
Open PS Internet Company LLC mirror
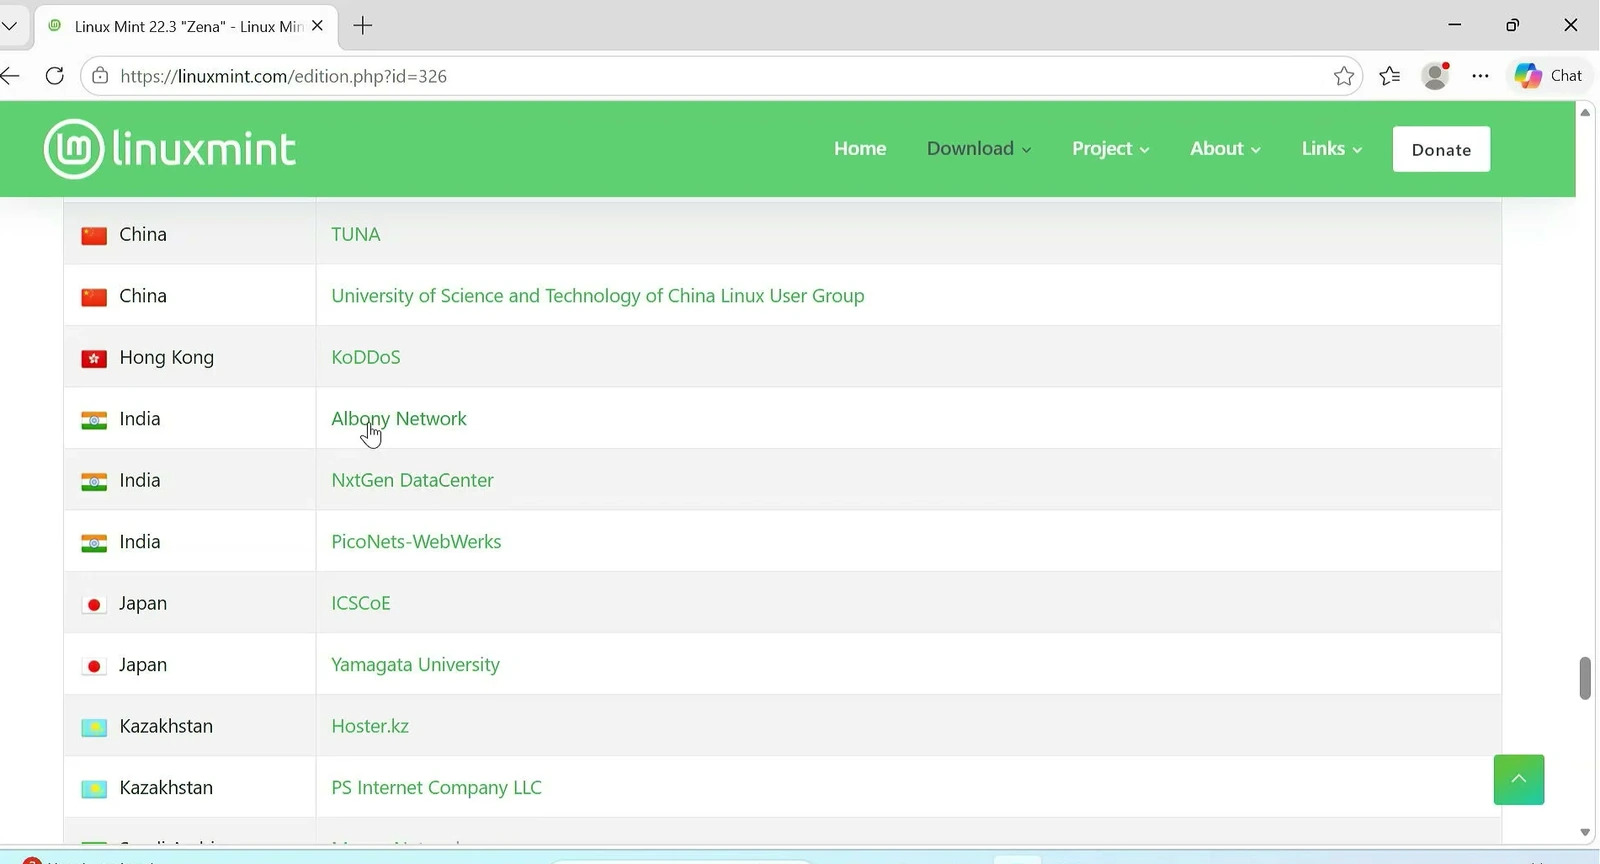(x=436, y=788)
